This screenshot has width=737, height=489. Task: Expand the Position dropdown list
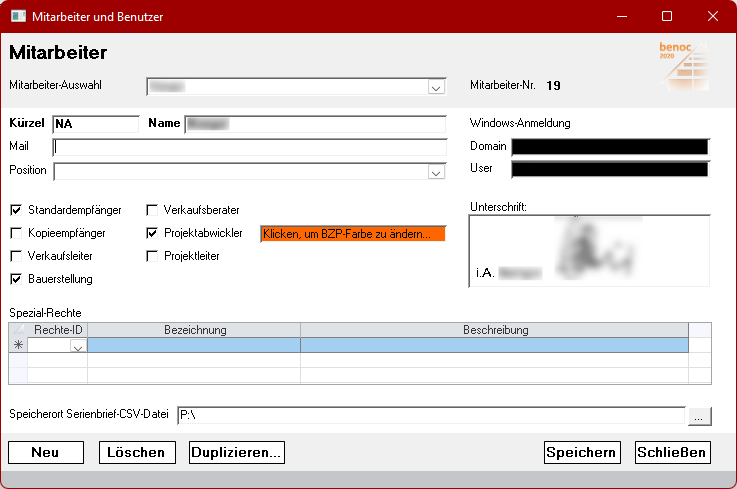tap(436, 171)
